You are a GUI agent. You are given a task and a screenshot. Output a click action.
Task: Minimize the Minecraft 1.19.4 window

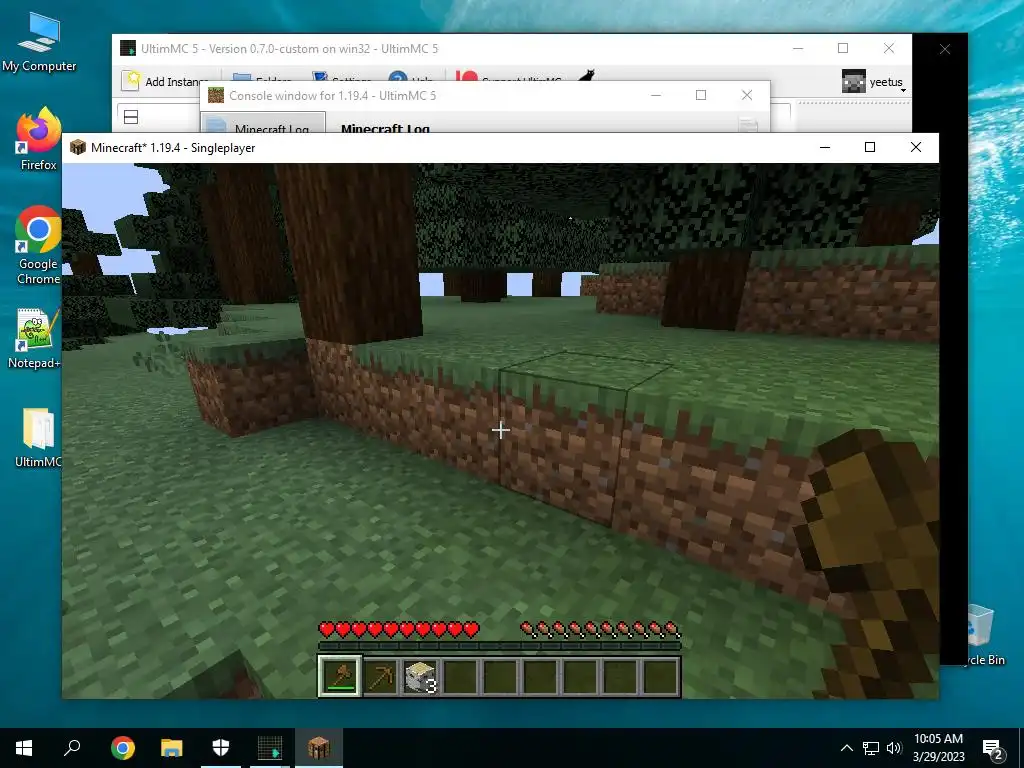coord(825,148)
